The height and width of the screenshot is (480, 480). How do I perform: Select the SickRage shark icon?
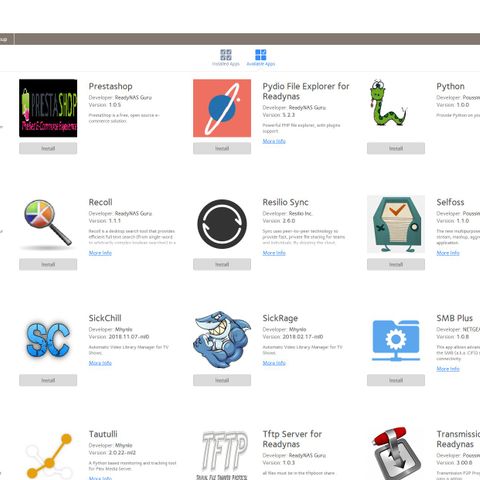click(222, 340)
